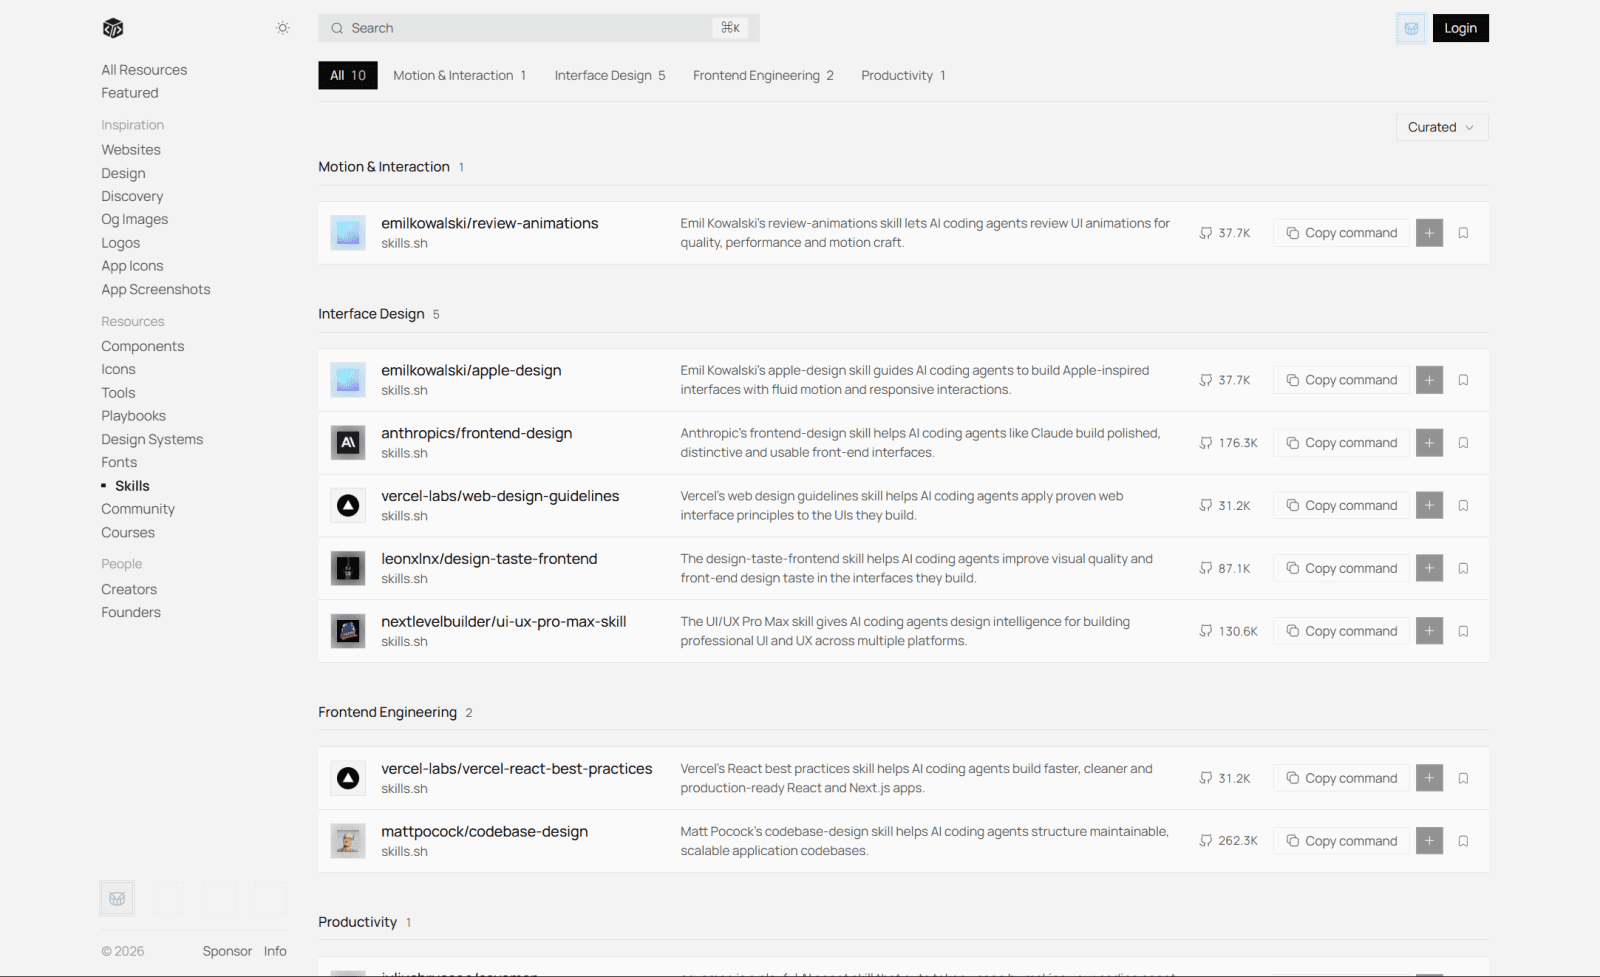Click plus icon for emilkowalski/apple-design

click(x=1429, y=380)
